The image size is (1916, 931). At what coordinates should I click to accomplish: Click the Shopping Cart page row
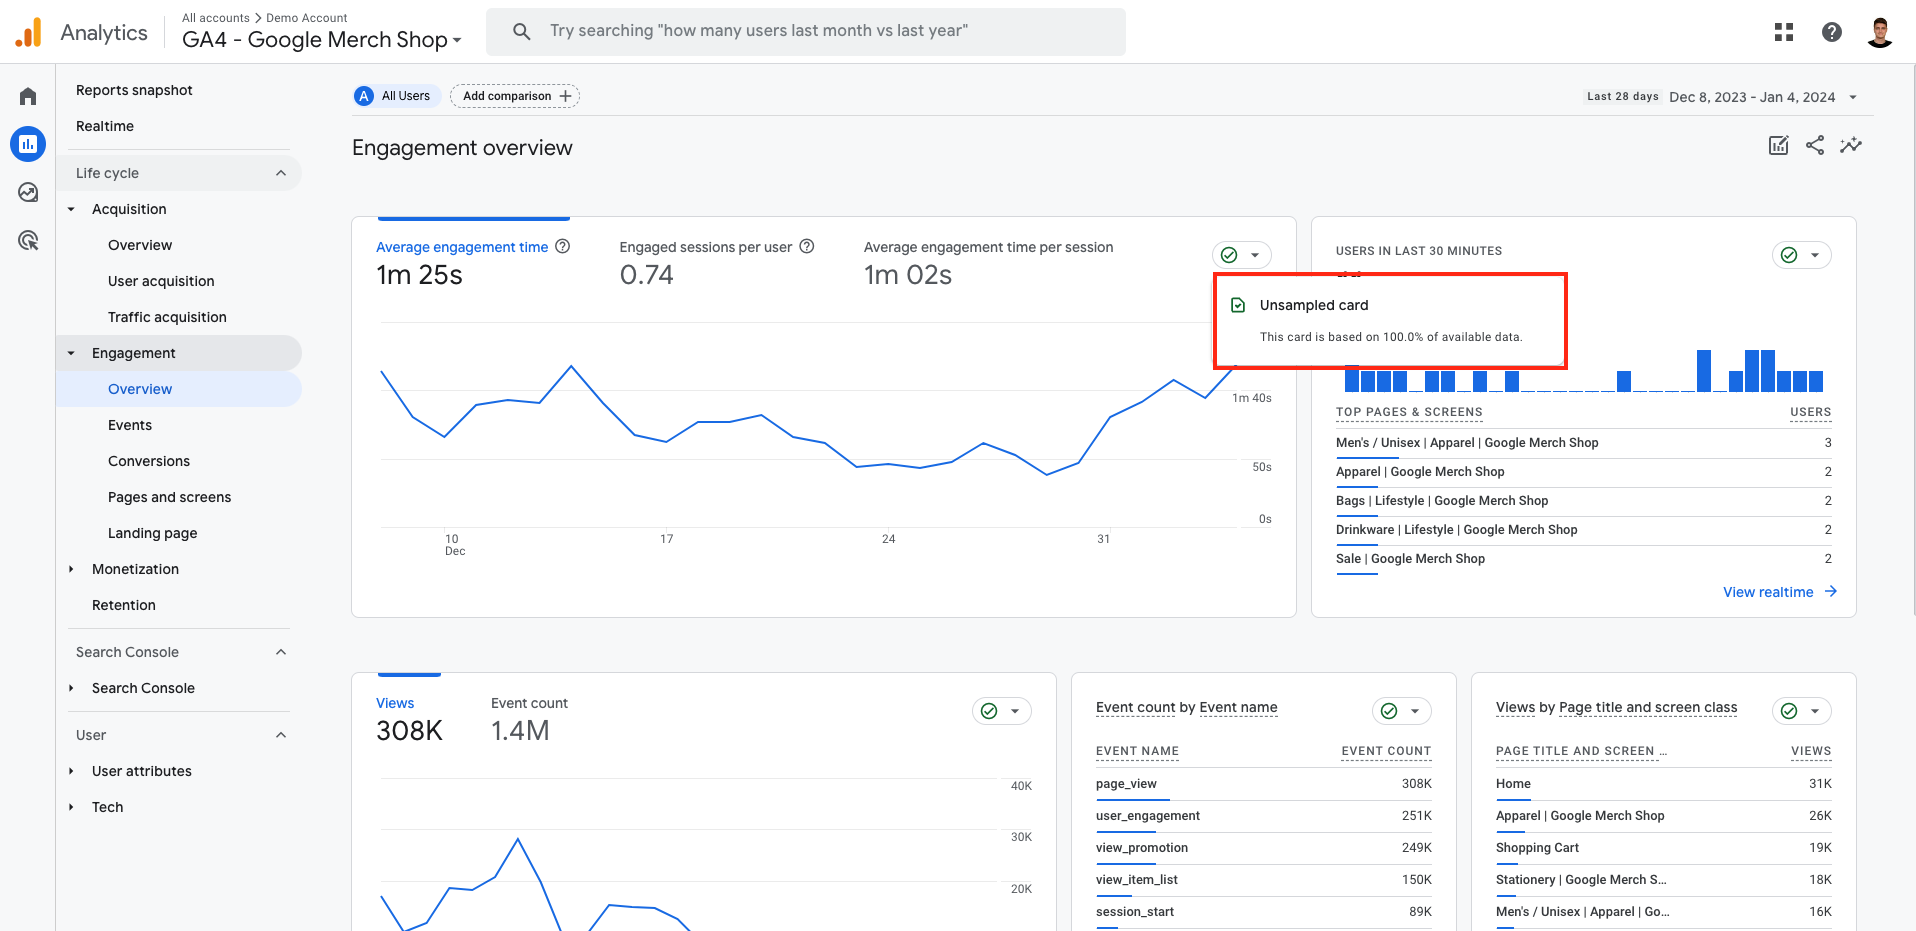click(1664, 848)
